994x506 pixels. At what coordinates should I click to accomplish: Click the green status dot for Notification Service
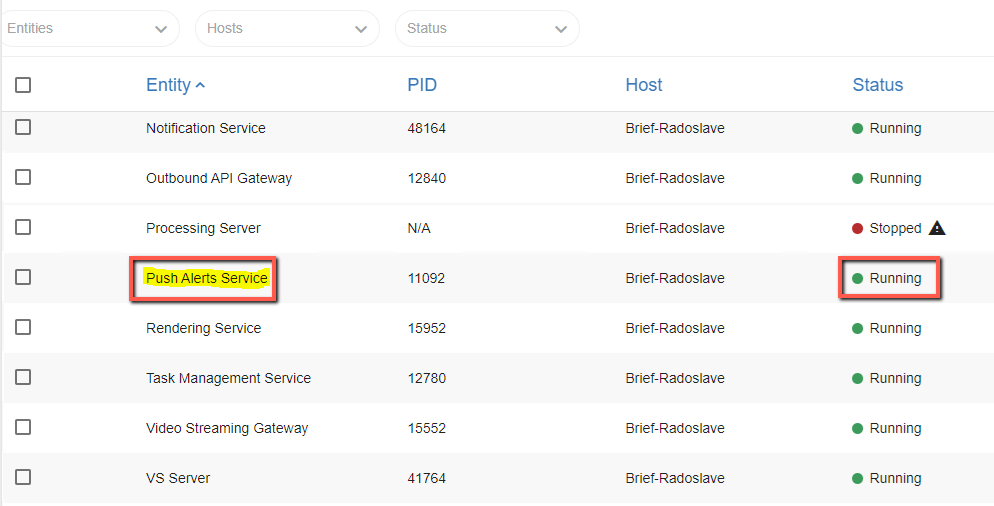pos(858,129)
